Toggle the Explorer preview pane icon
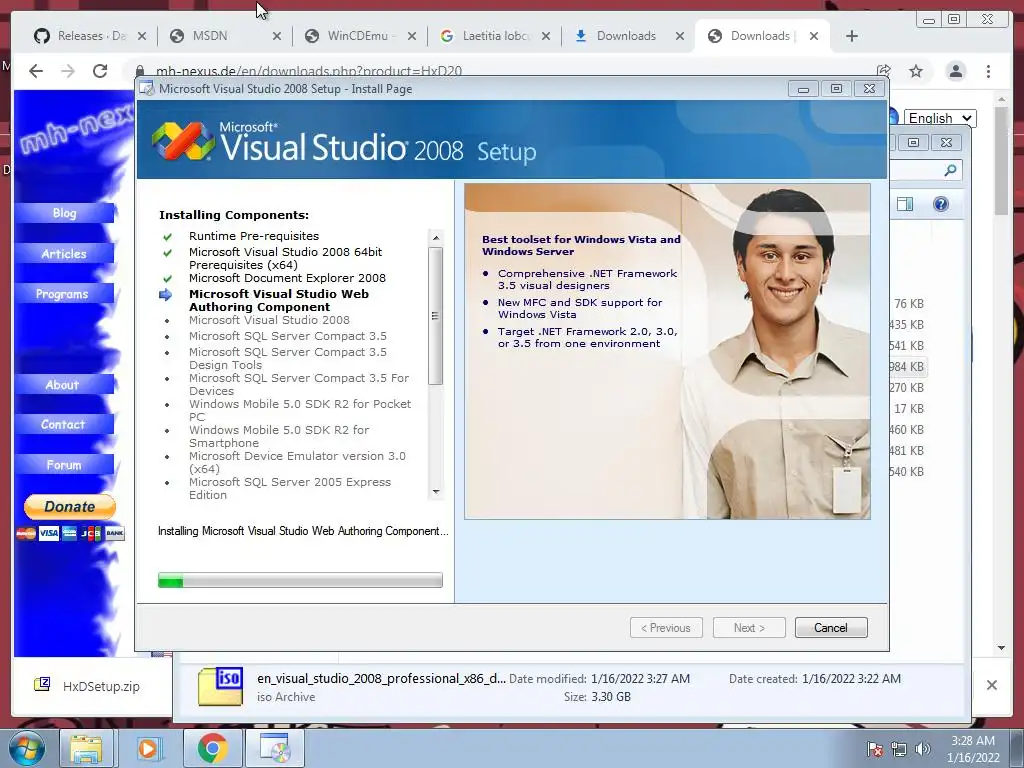Viewport: 1024px width, 768px height. pyautogui.click(x=905, y=204)
